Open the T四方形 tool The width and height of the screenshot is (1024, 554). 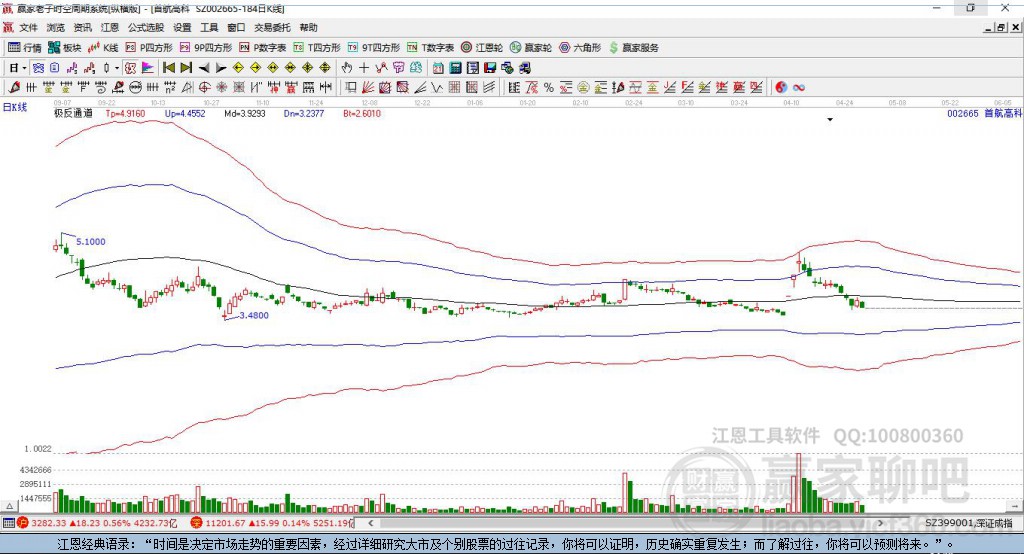[317, 48]
